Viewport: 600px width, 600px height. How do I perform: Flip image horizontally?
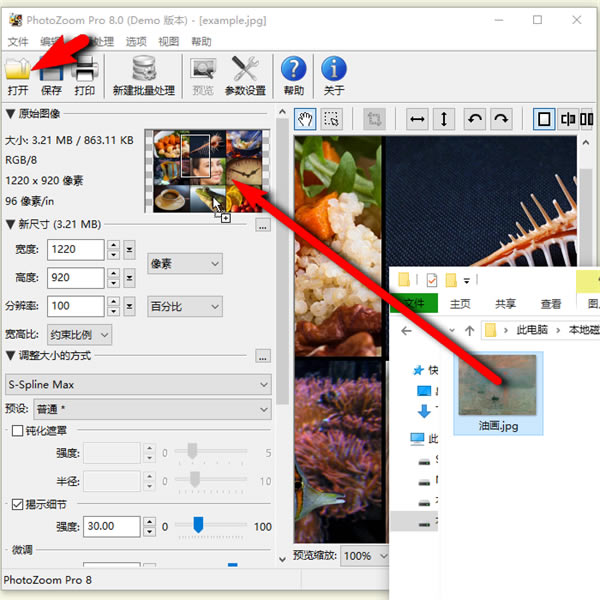tap(417, 119)
